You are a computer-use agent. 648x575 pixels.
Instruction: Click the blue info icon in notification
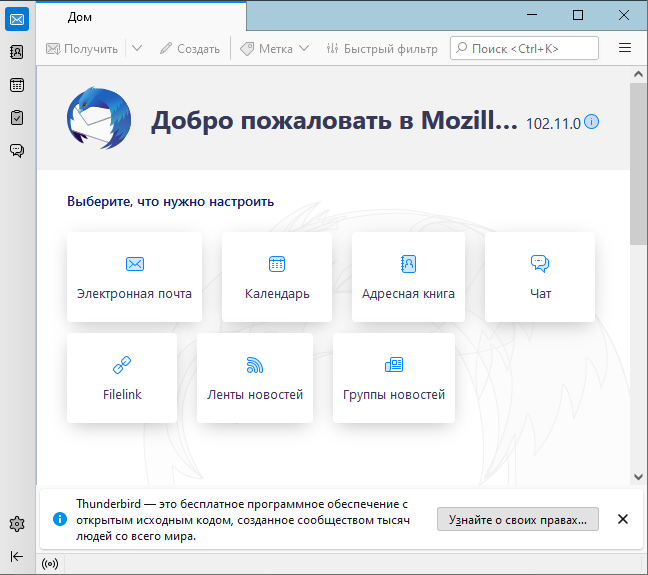pos(60,519)
